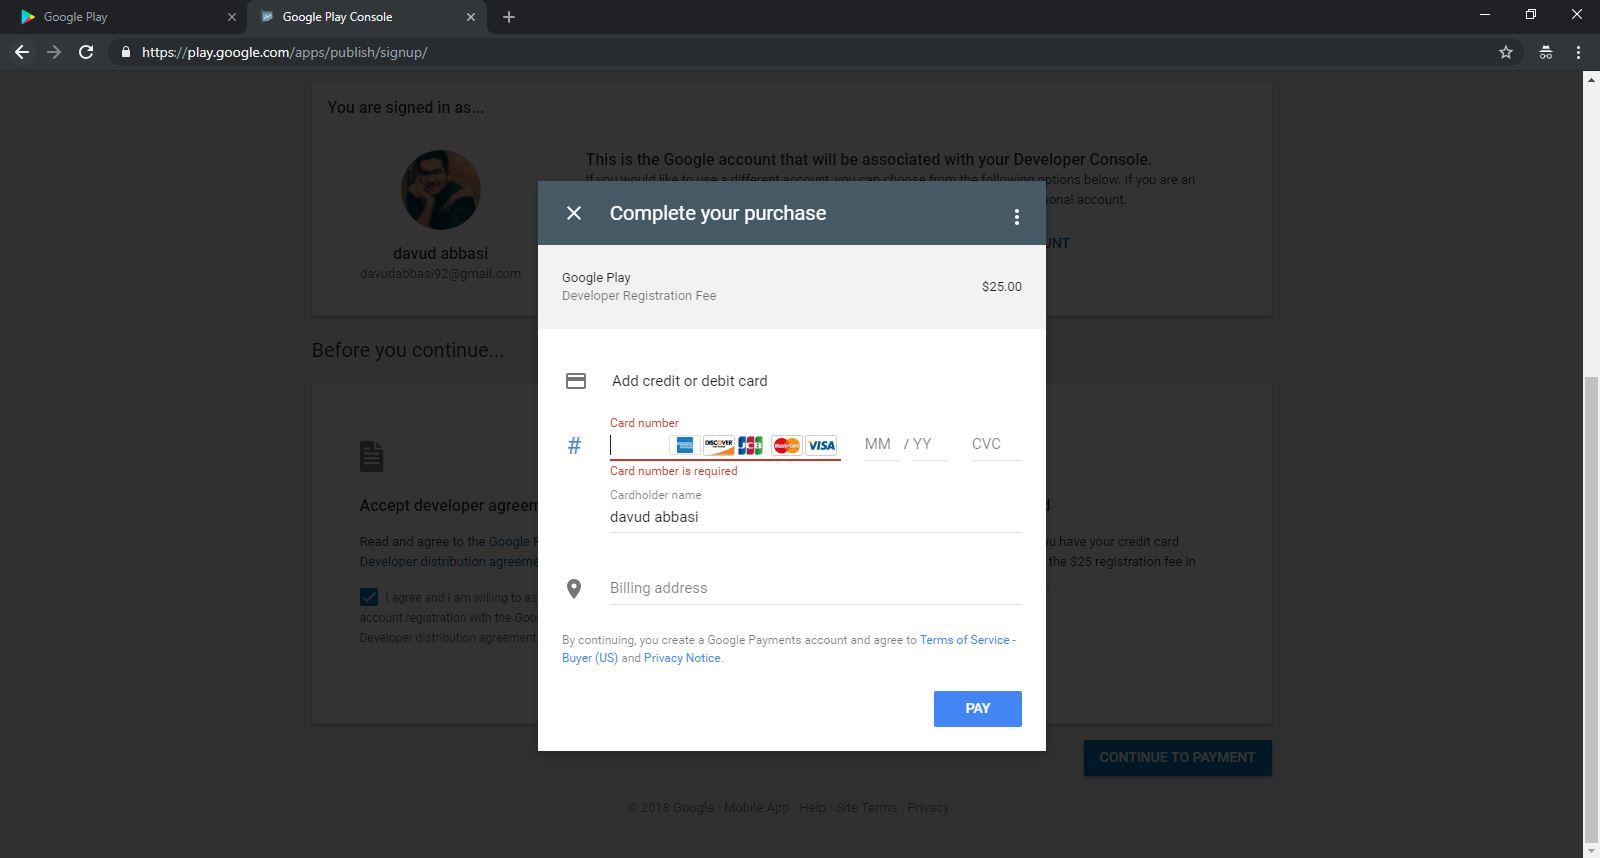
Task: Click the JCB card logo
Action: click(751, 445)
